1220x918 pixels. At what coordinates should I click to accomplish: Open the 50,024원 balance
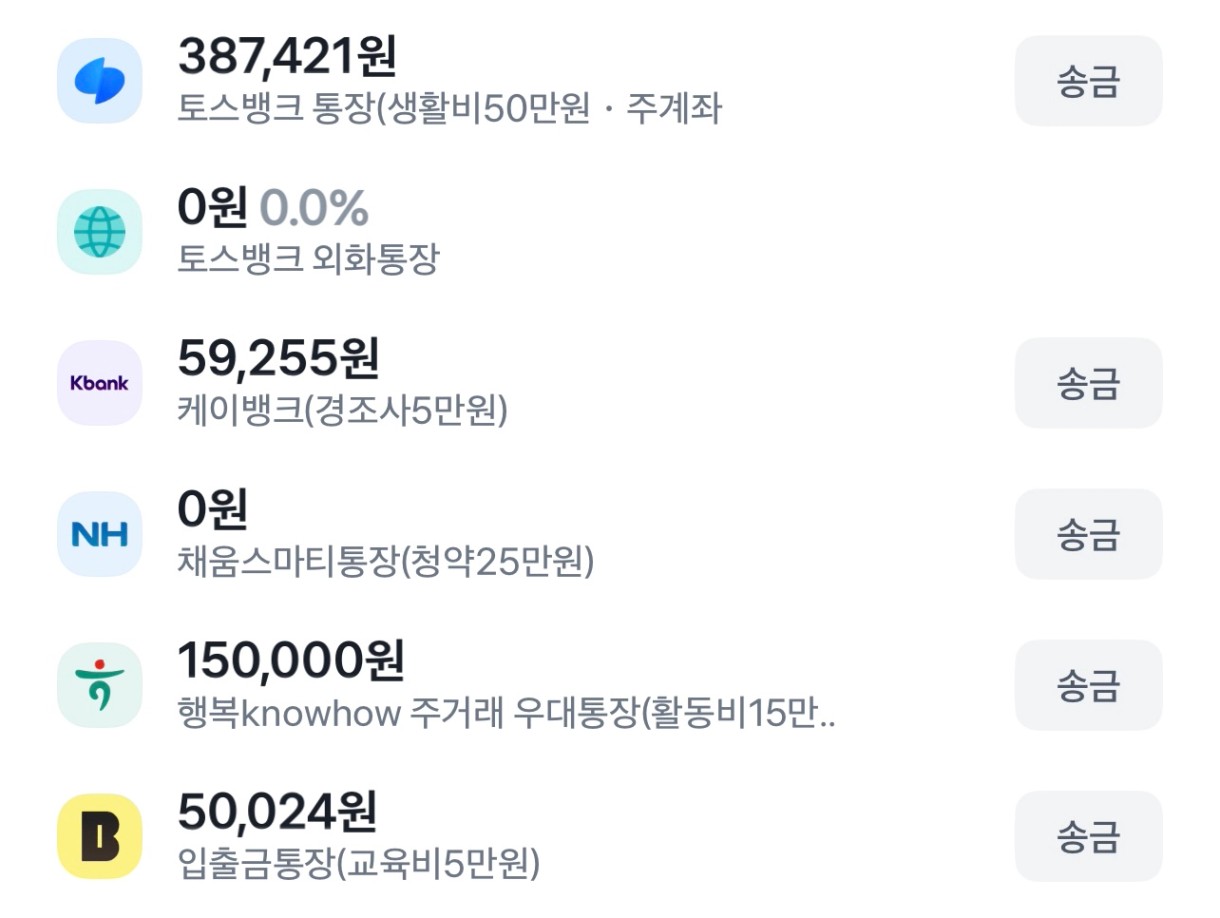pos(277,812)
